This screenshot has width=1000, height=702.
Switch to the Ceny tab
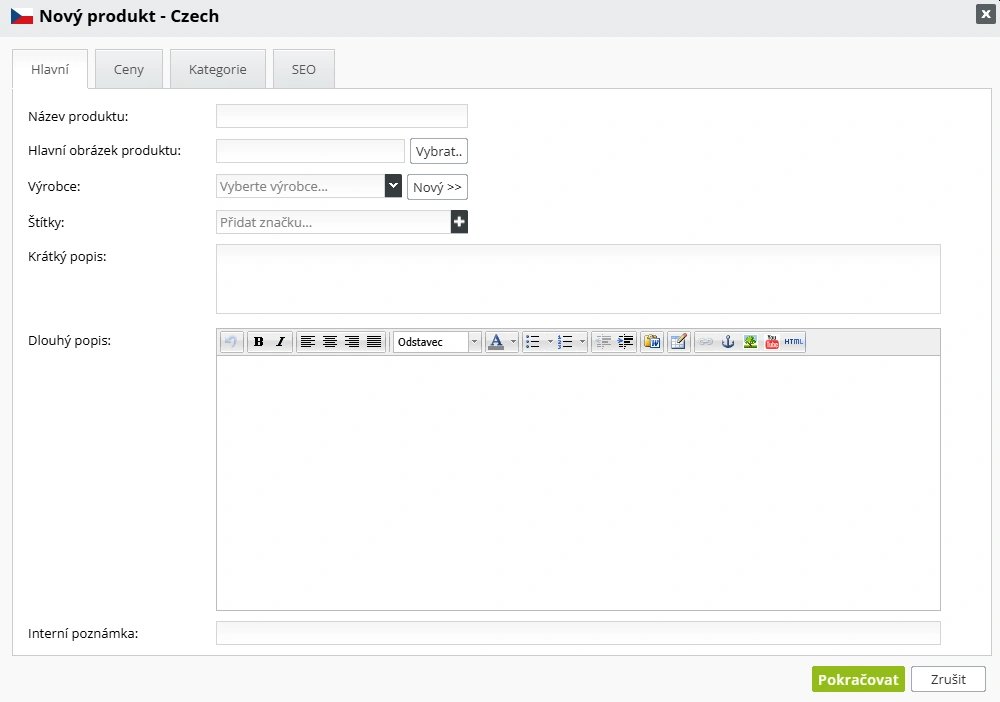(129, 70)
